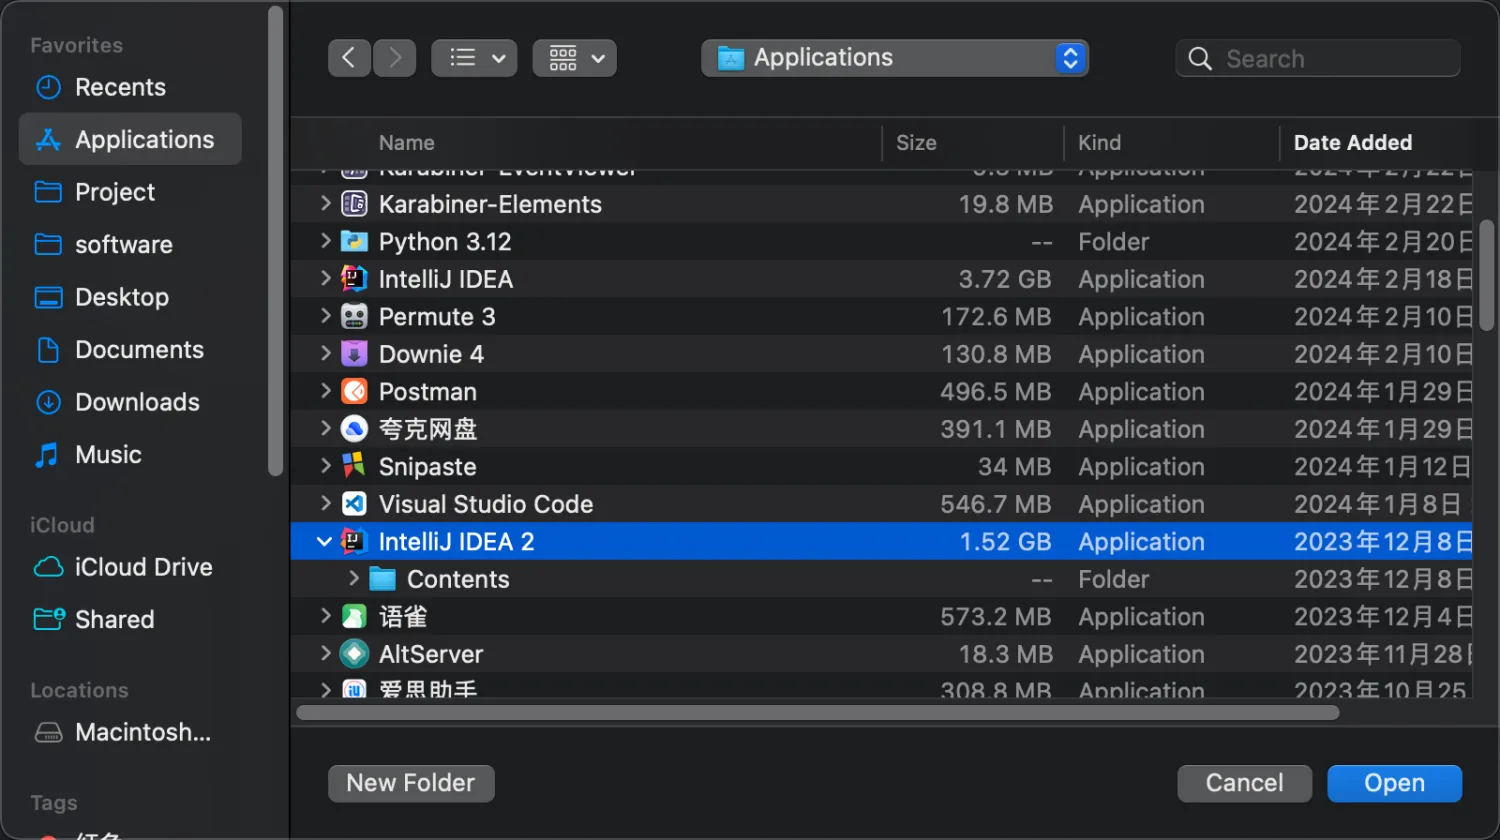This screenshot has height=840, width=1500.
Task: Select the Karabiner-Elements app icon
Action: (x=354, y=204)
